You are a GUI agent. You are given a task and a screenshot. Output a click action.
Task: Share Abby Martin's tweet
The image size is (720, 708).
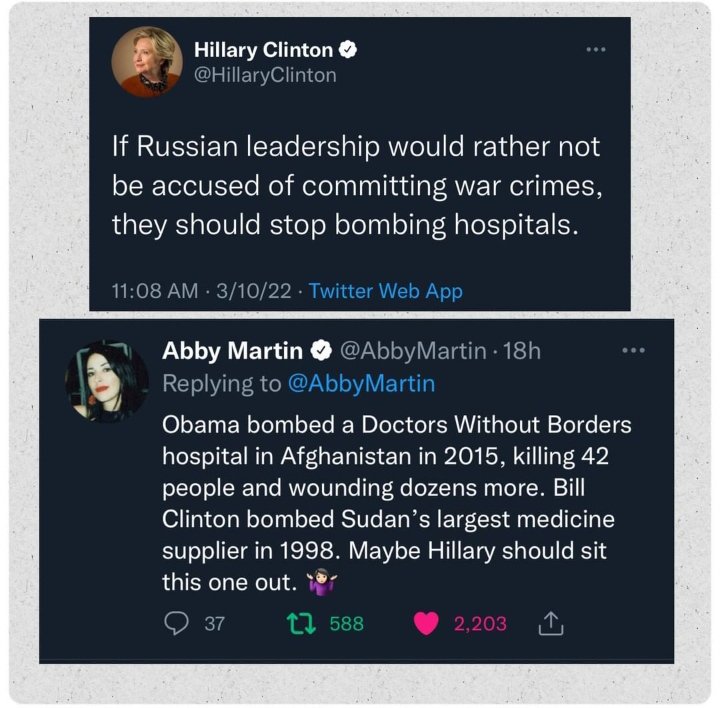coord(551,624)
